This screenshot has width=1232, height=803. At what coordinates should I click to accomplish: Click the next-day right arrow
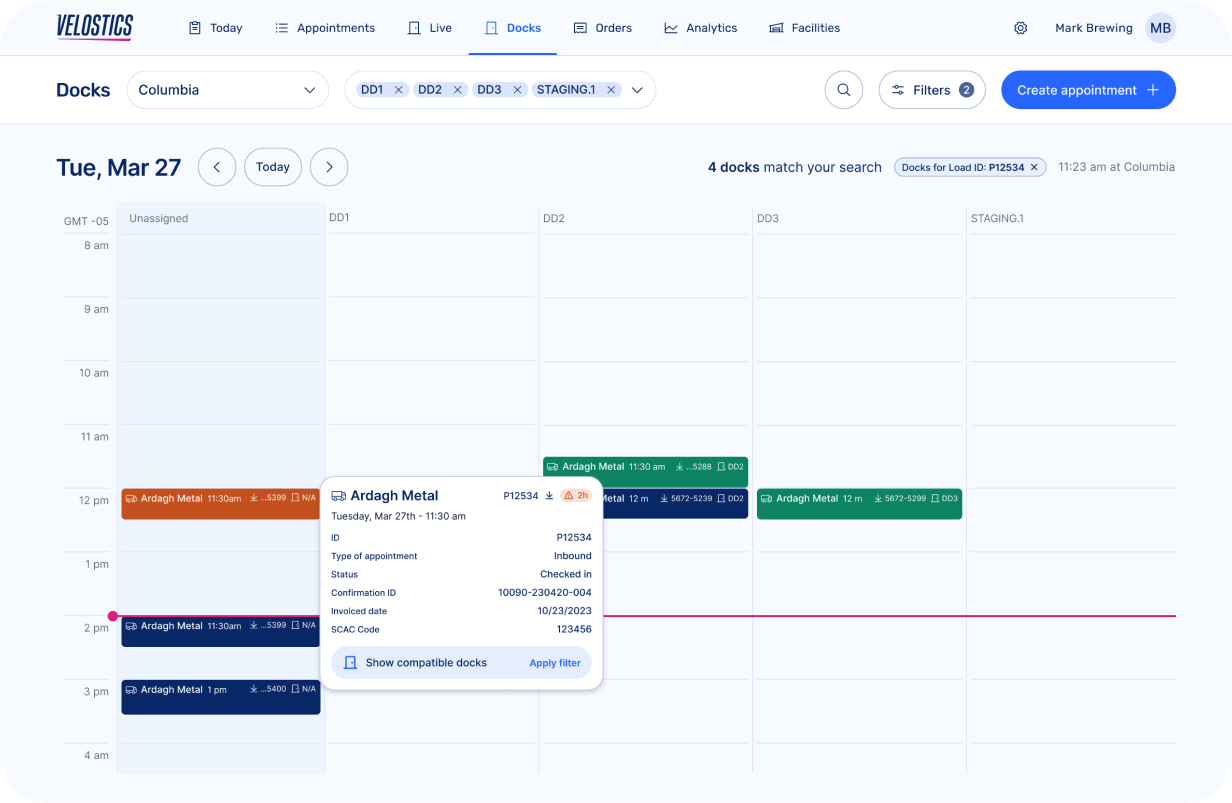(x=329, y=167)
